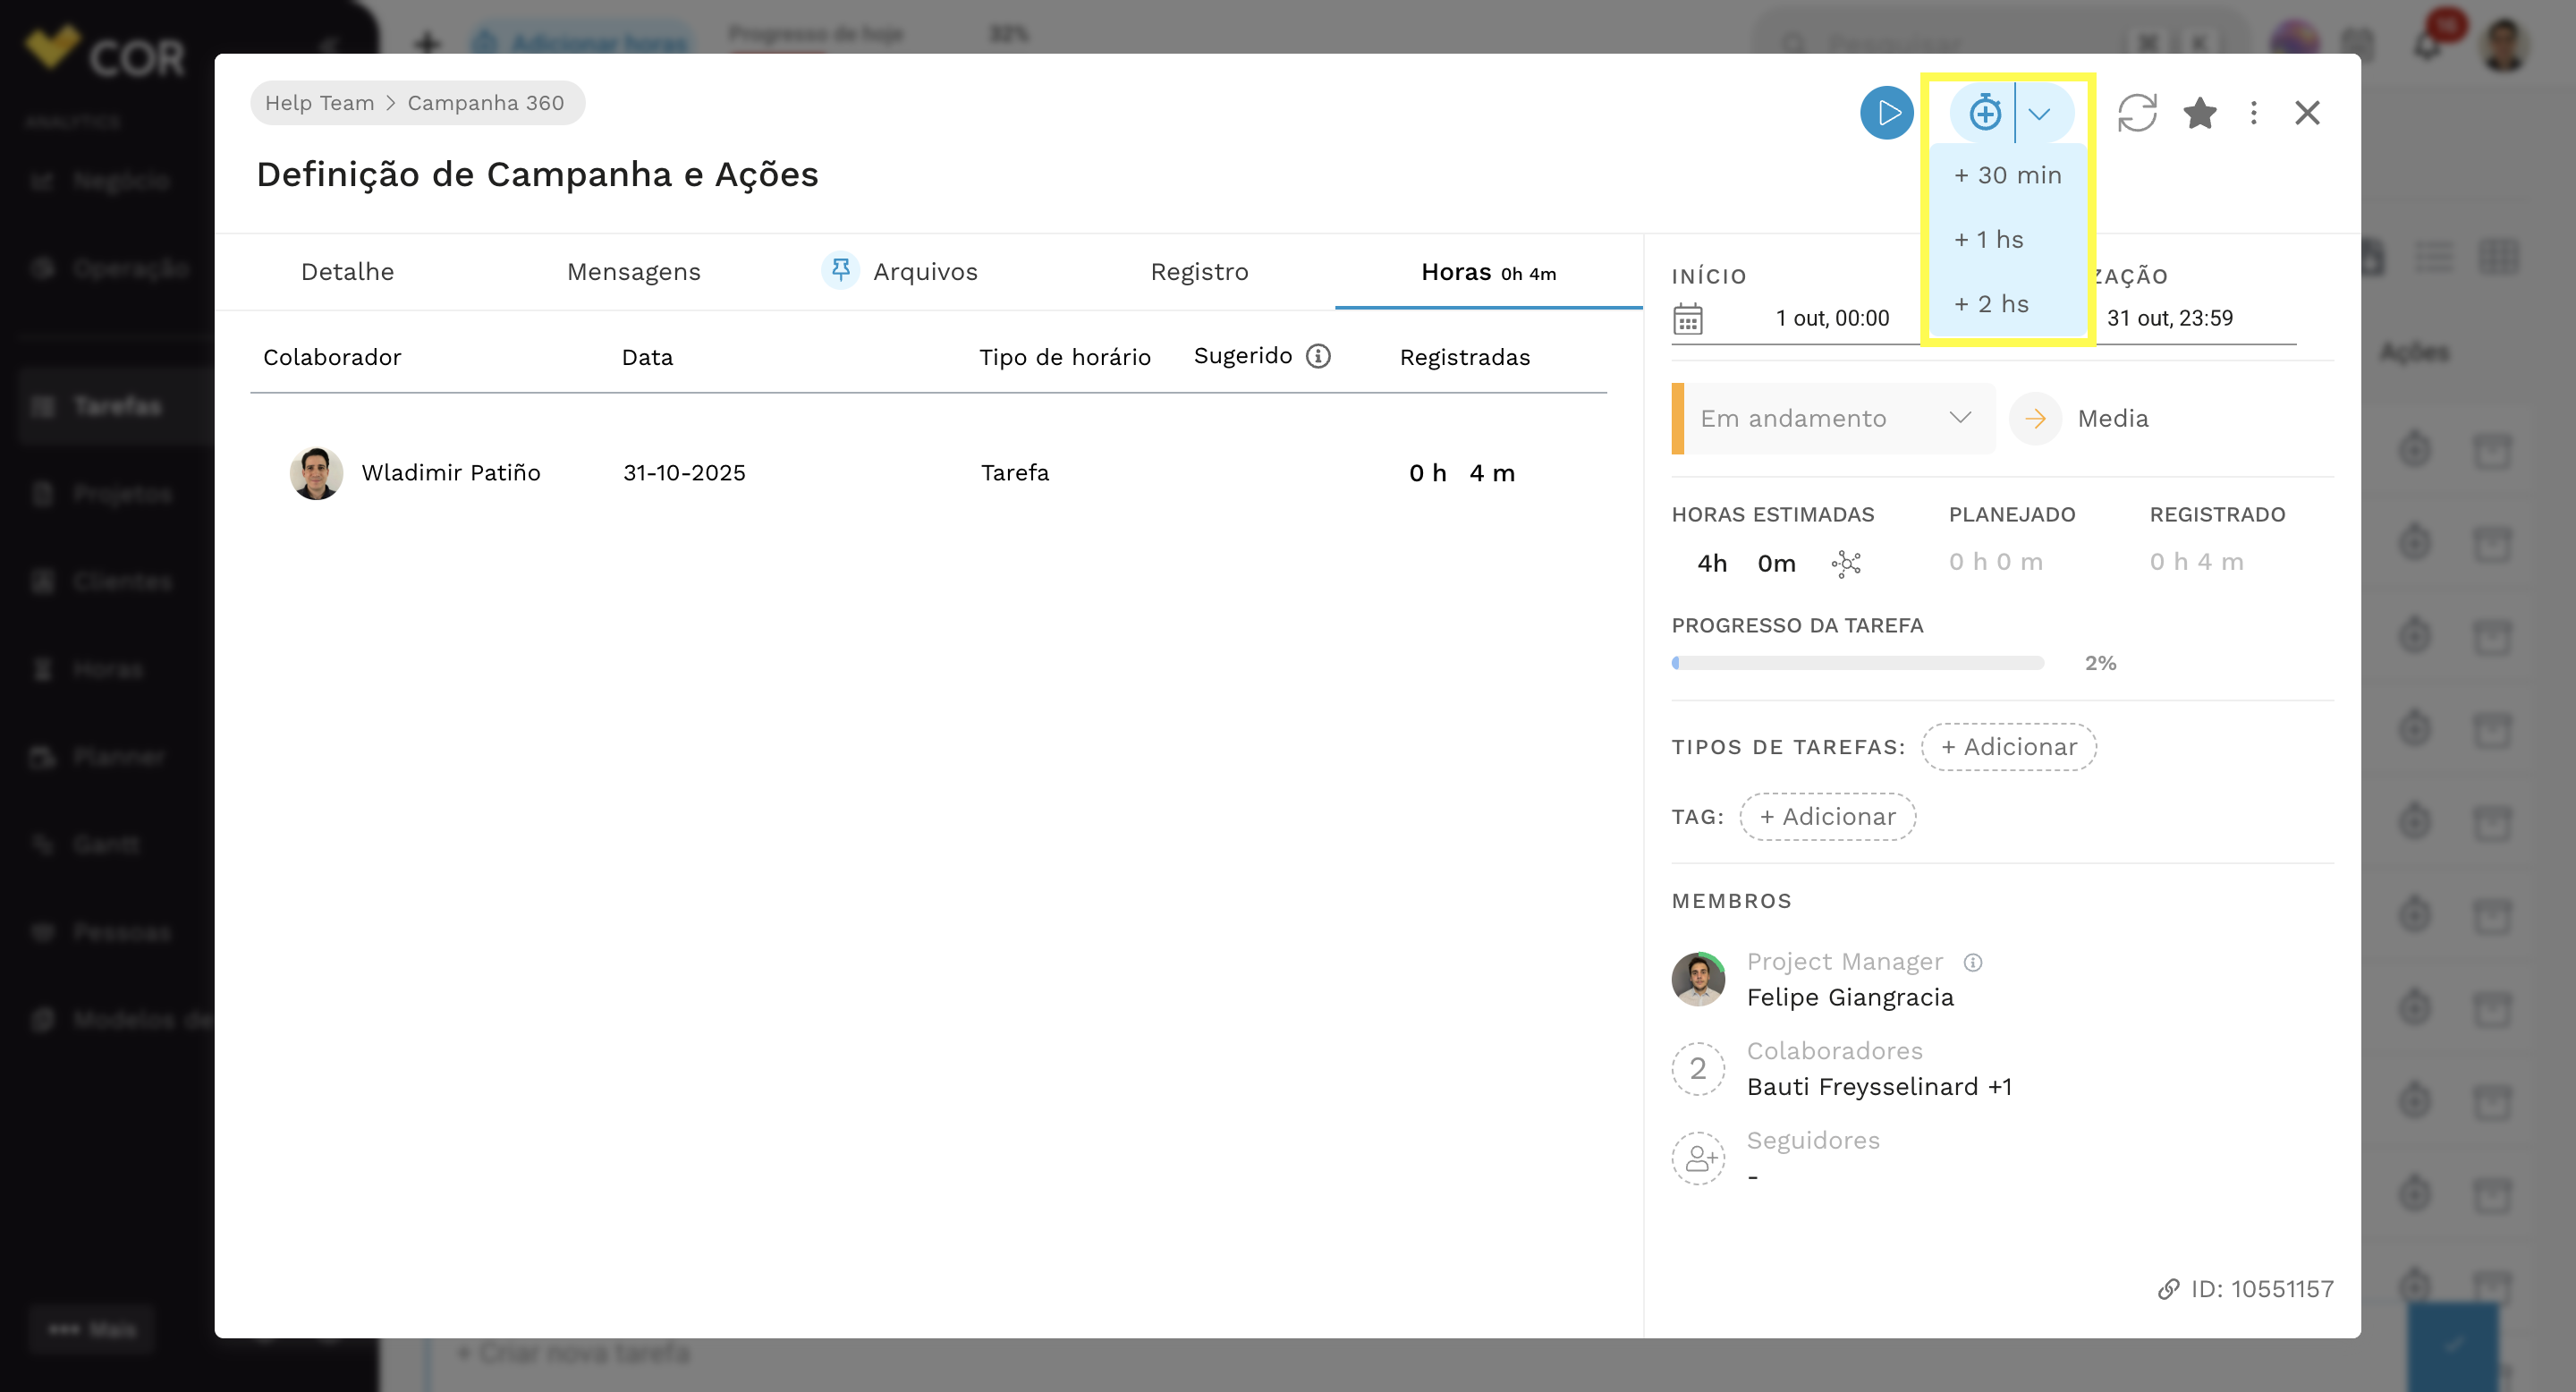Choose the + 30 min option
The image size is (2576, 1392).
pos(2008,176)
